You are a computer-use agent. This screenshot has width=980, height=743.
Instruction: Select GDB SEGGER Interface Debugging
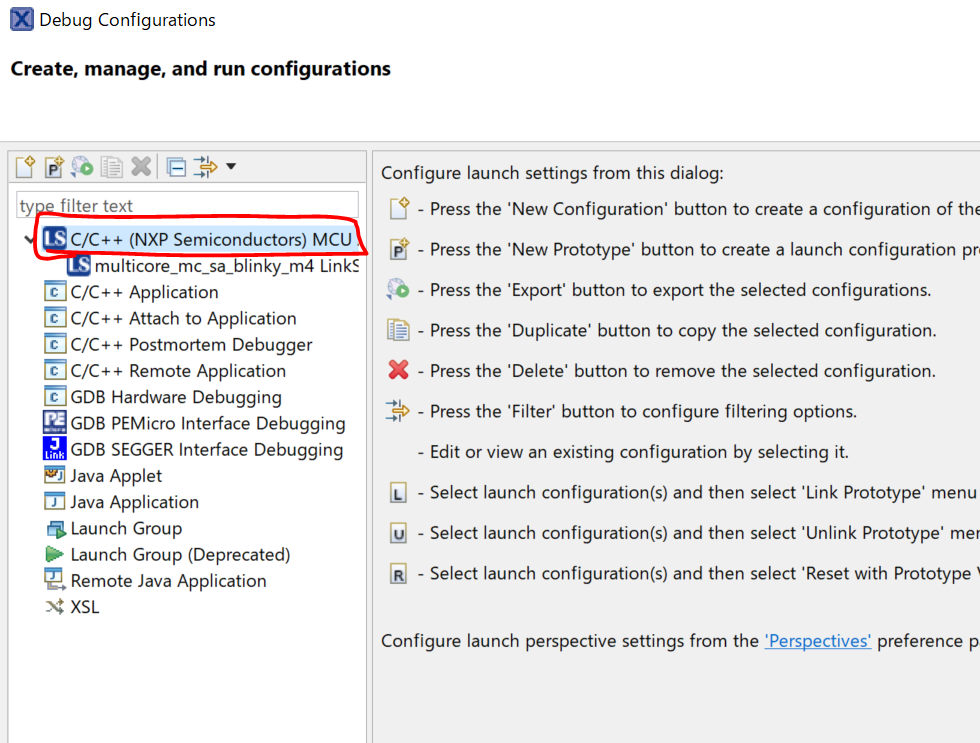[x=207, y=449]
